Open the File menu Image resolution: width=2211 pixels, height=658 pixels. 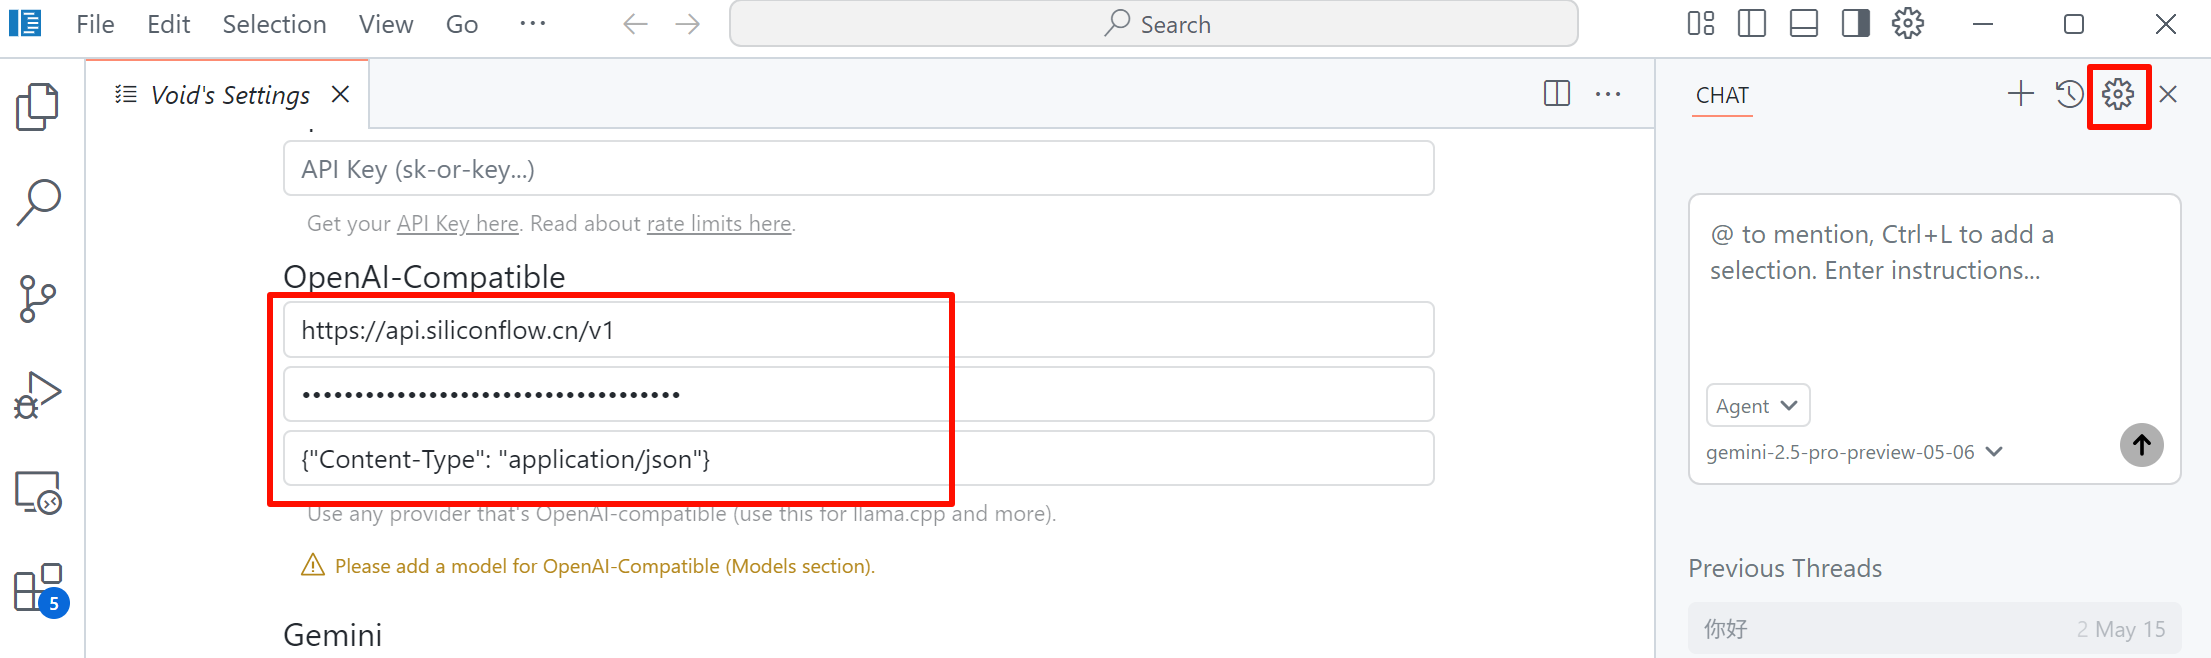click(x=95, y=24)
